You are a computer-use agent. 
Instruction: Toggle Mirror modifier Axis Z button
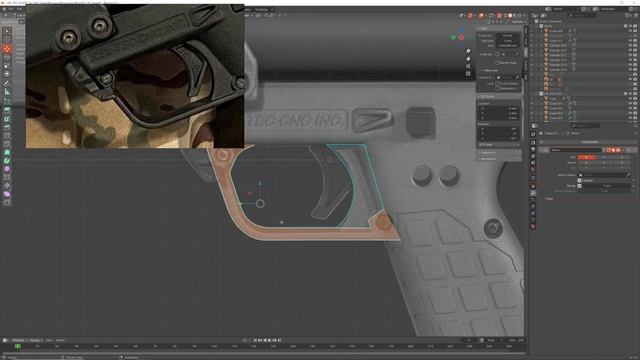622,157
